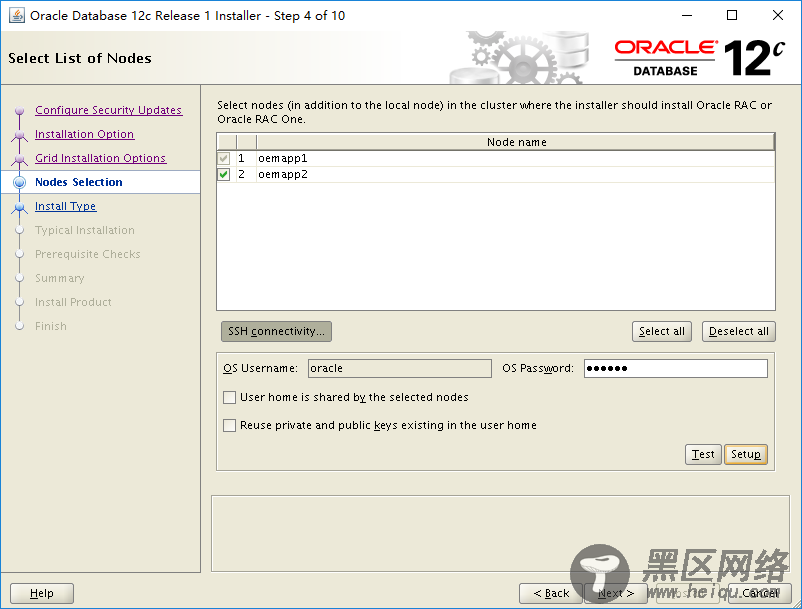Click the Select all button
This screenshot has height=609, width=802.
point(662,331)
